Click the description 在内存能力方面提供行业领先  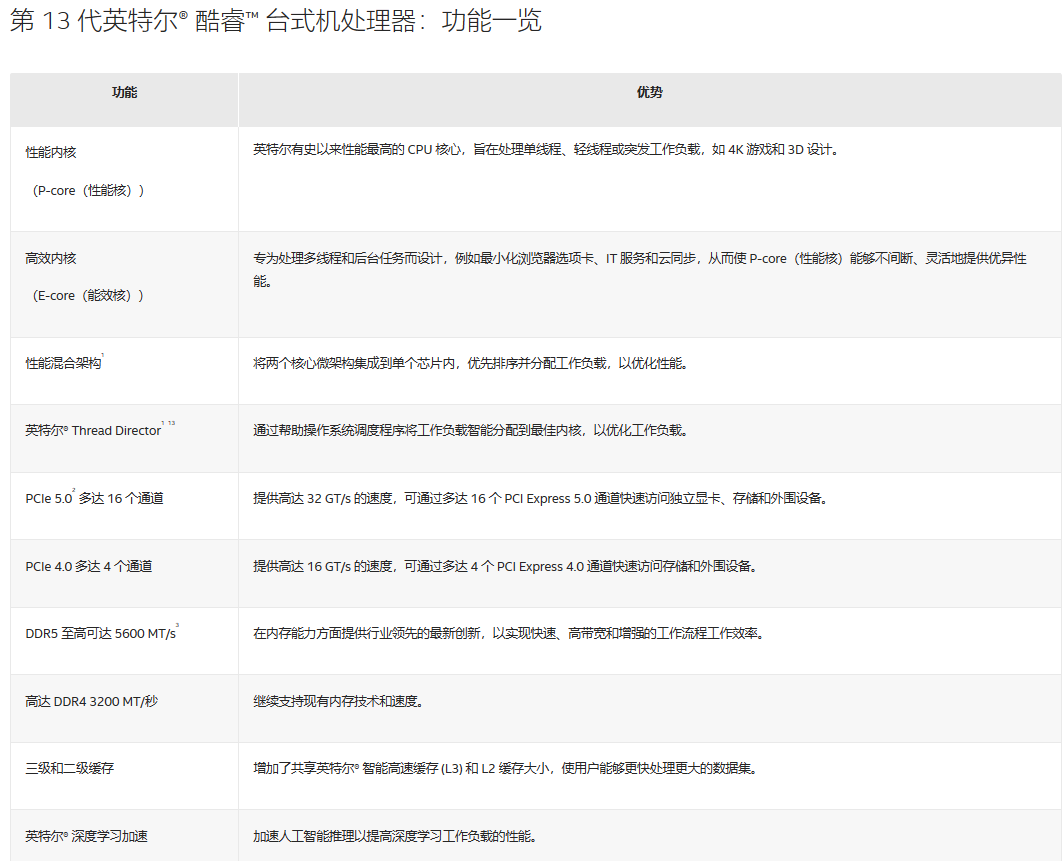click(510, 633)
